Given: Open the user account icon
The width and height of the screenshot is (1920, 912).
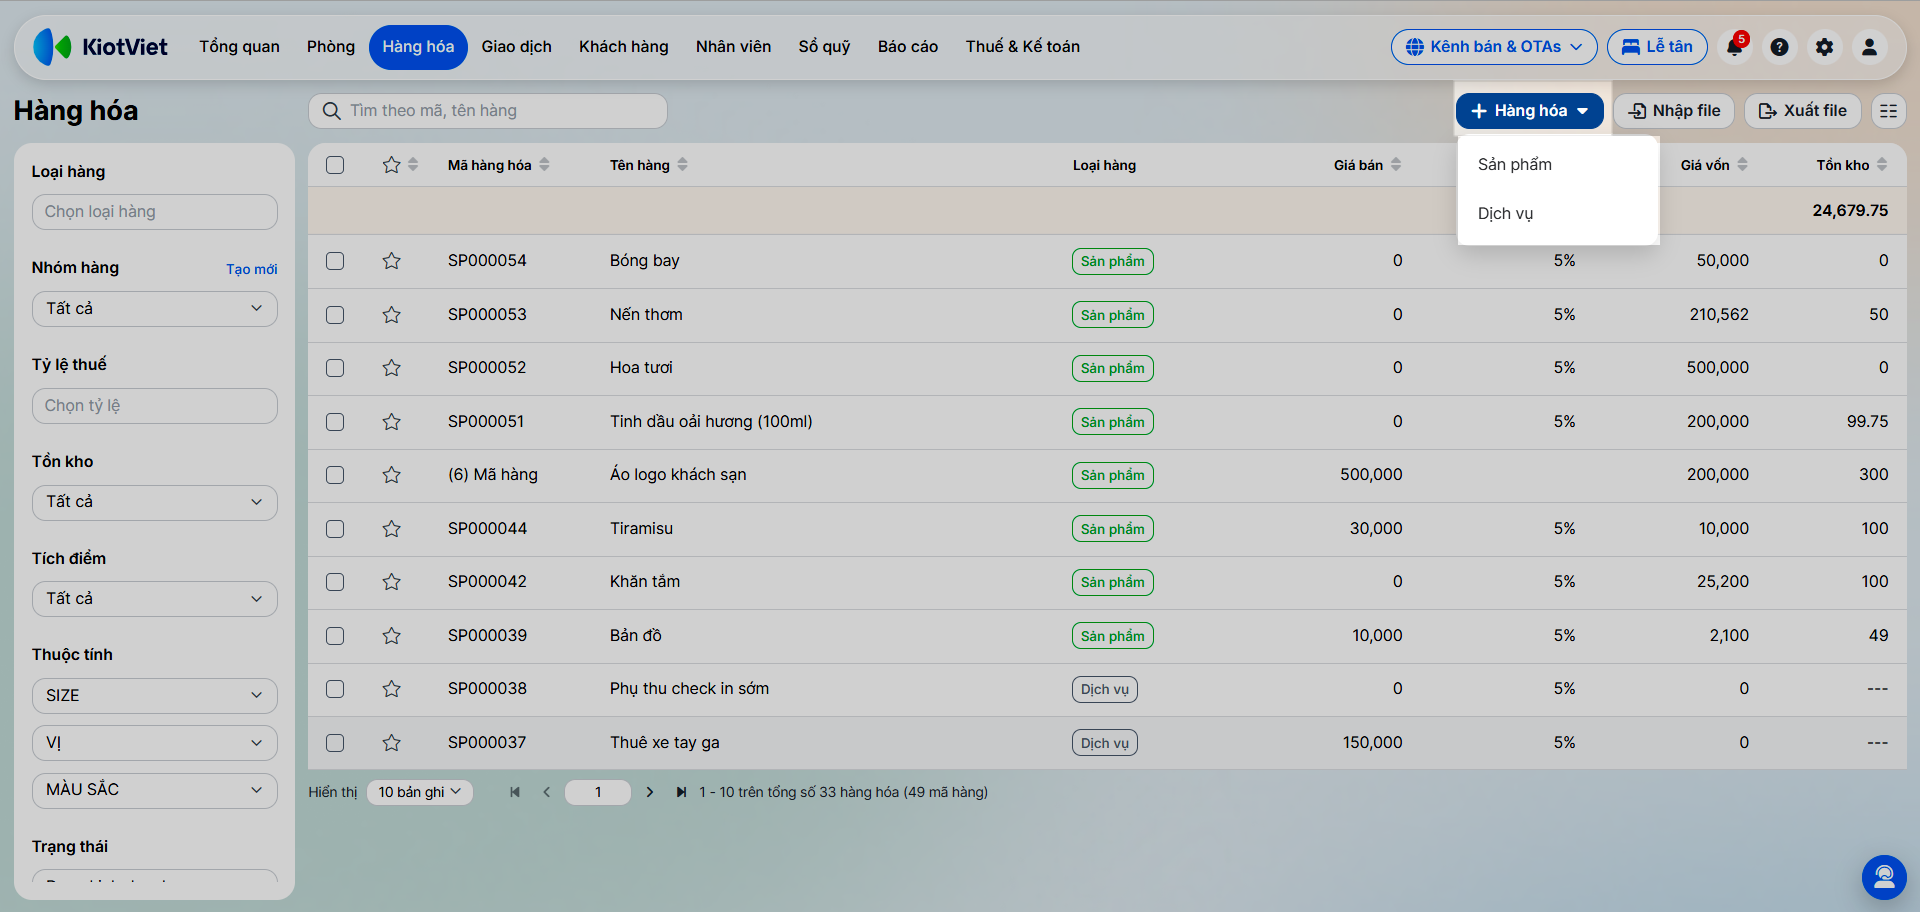Looking at the screenshot, I should click(1869, 47).
